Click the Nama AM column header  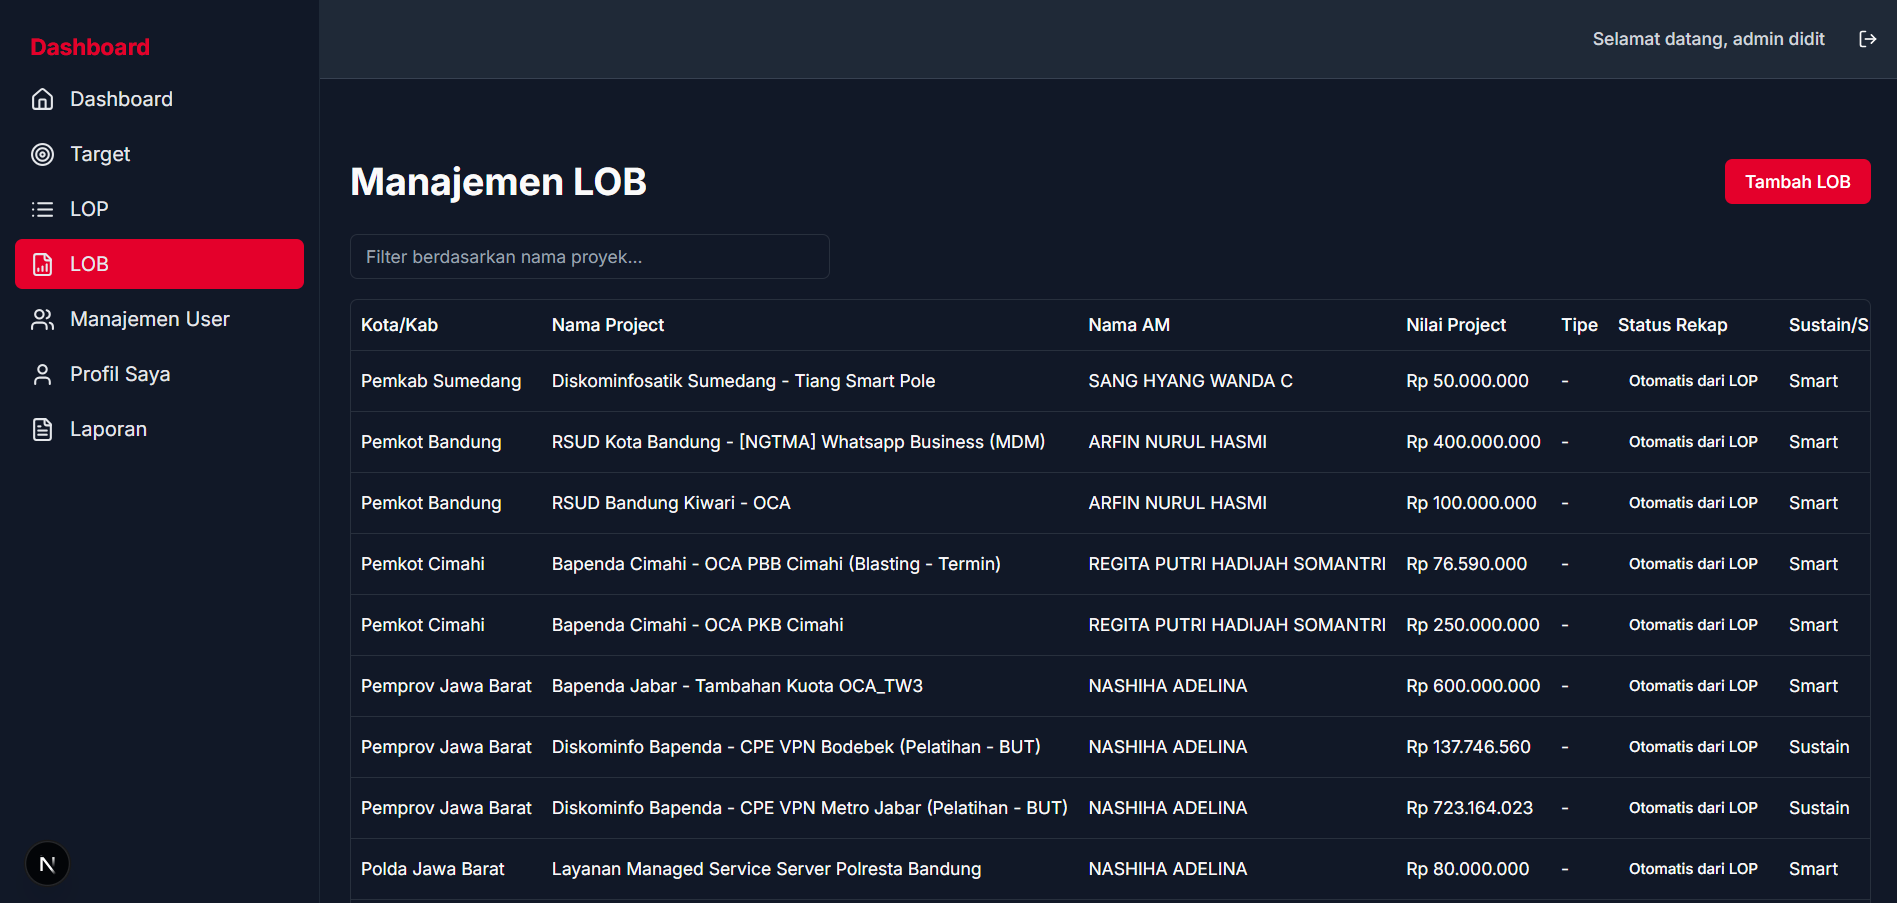[x=1128, y=325]
